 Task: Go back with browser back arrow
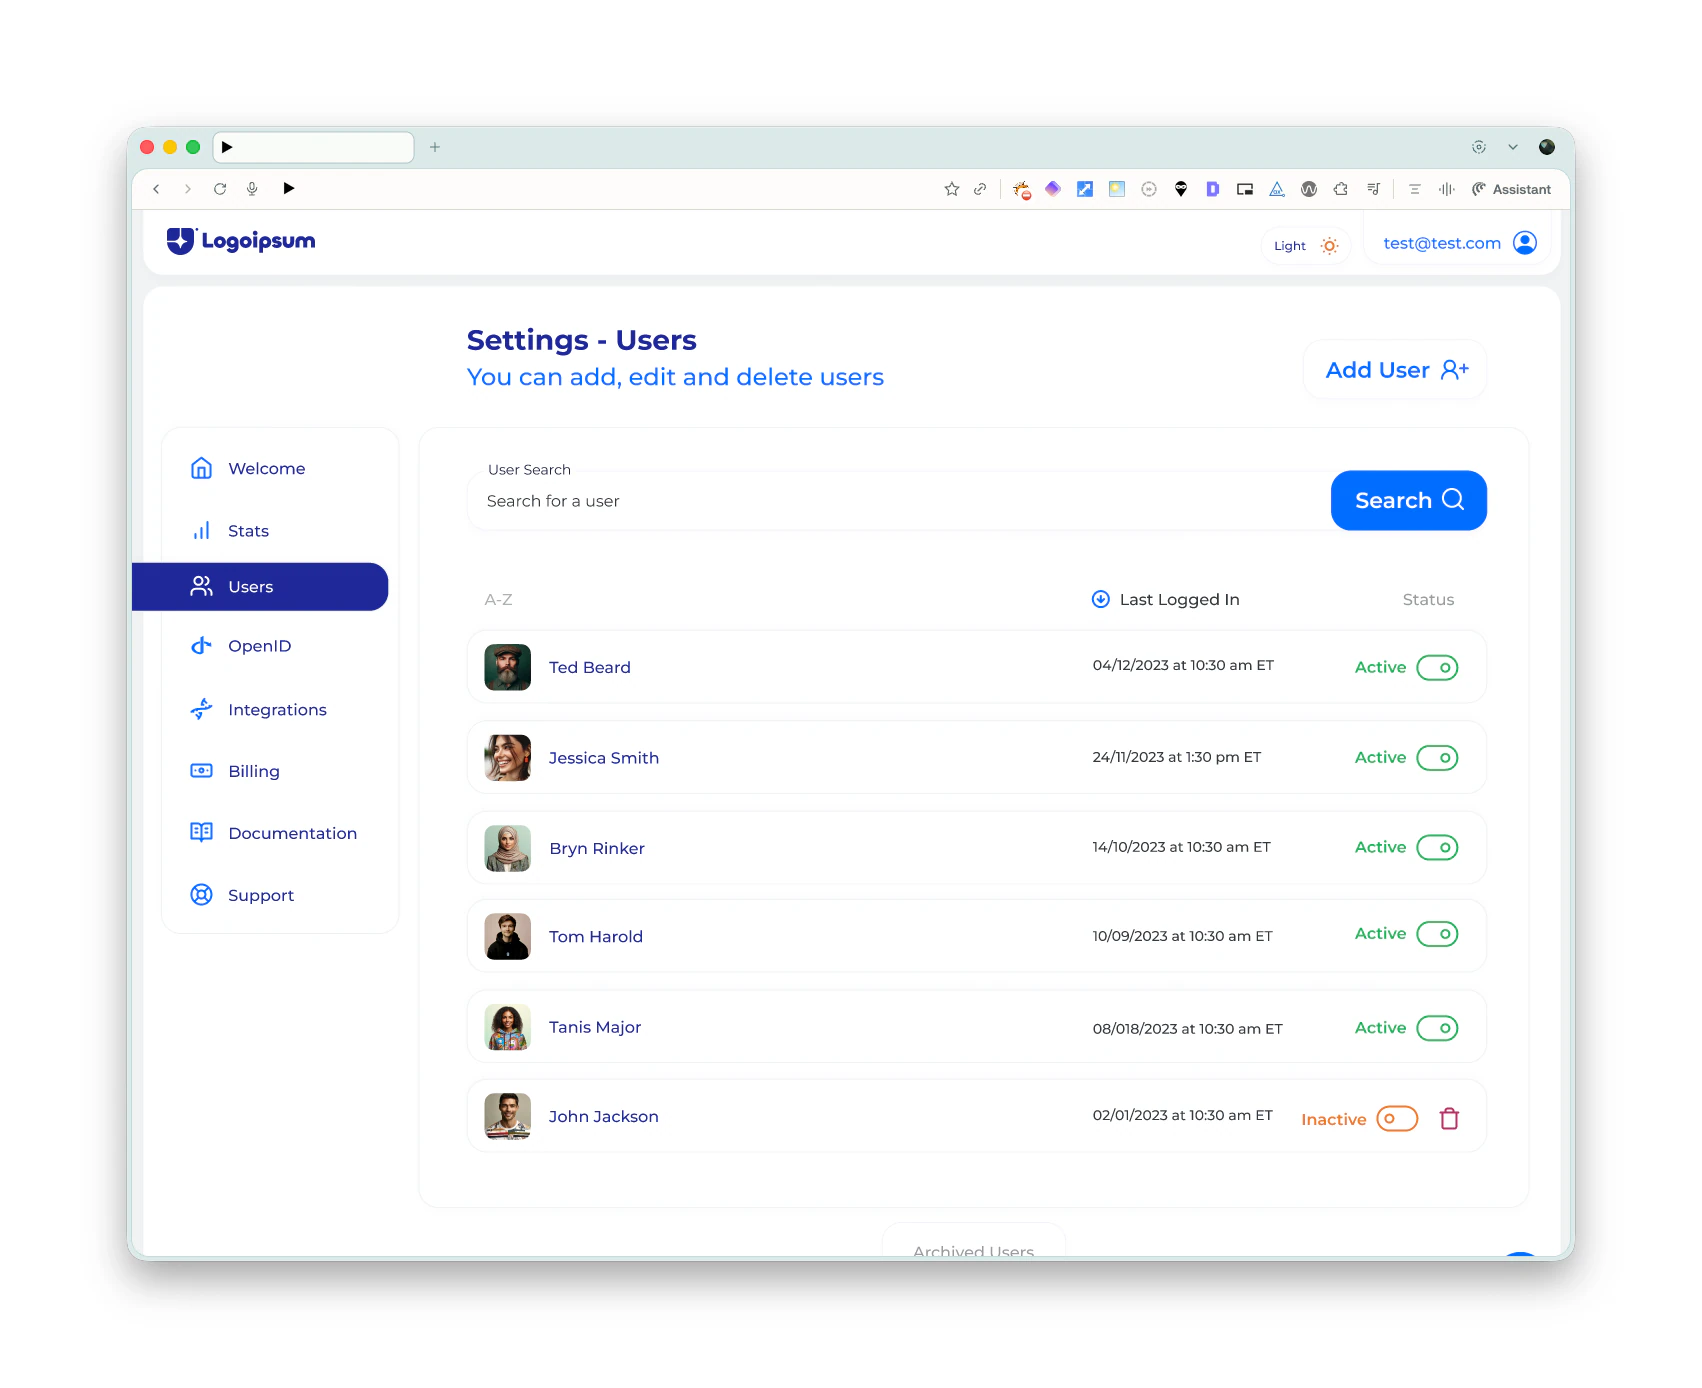[156, 189]
